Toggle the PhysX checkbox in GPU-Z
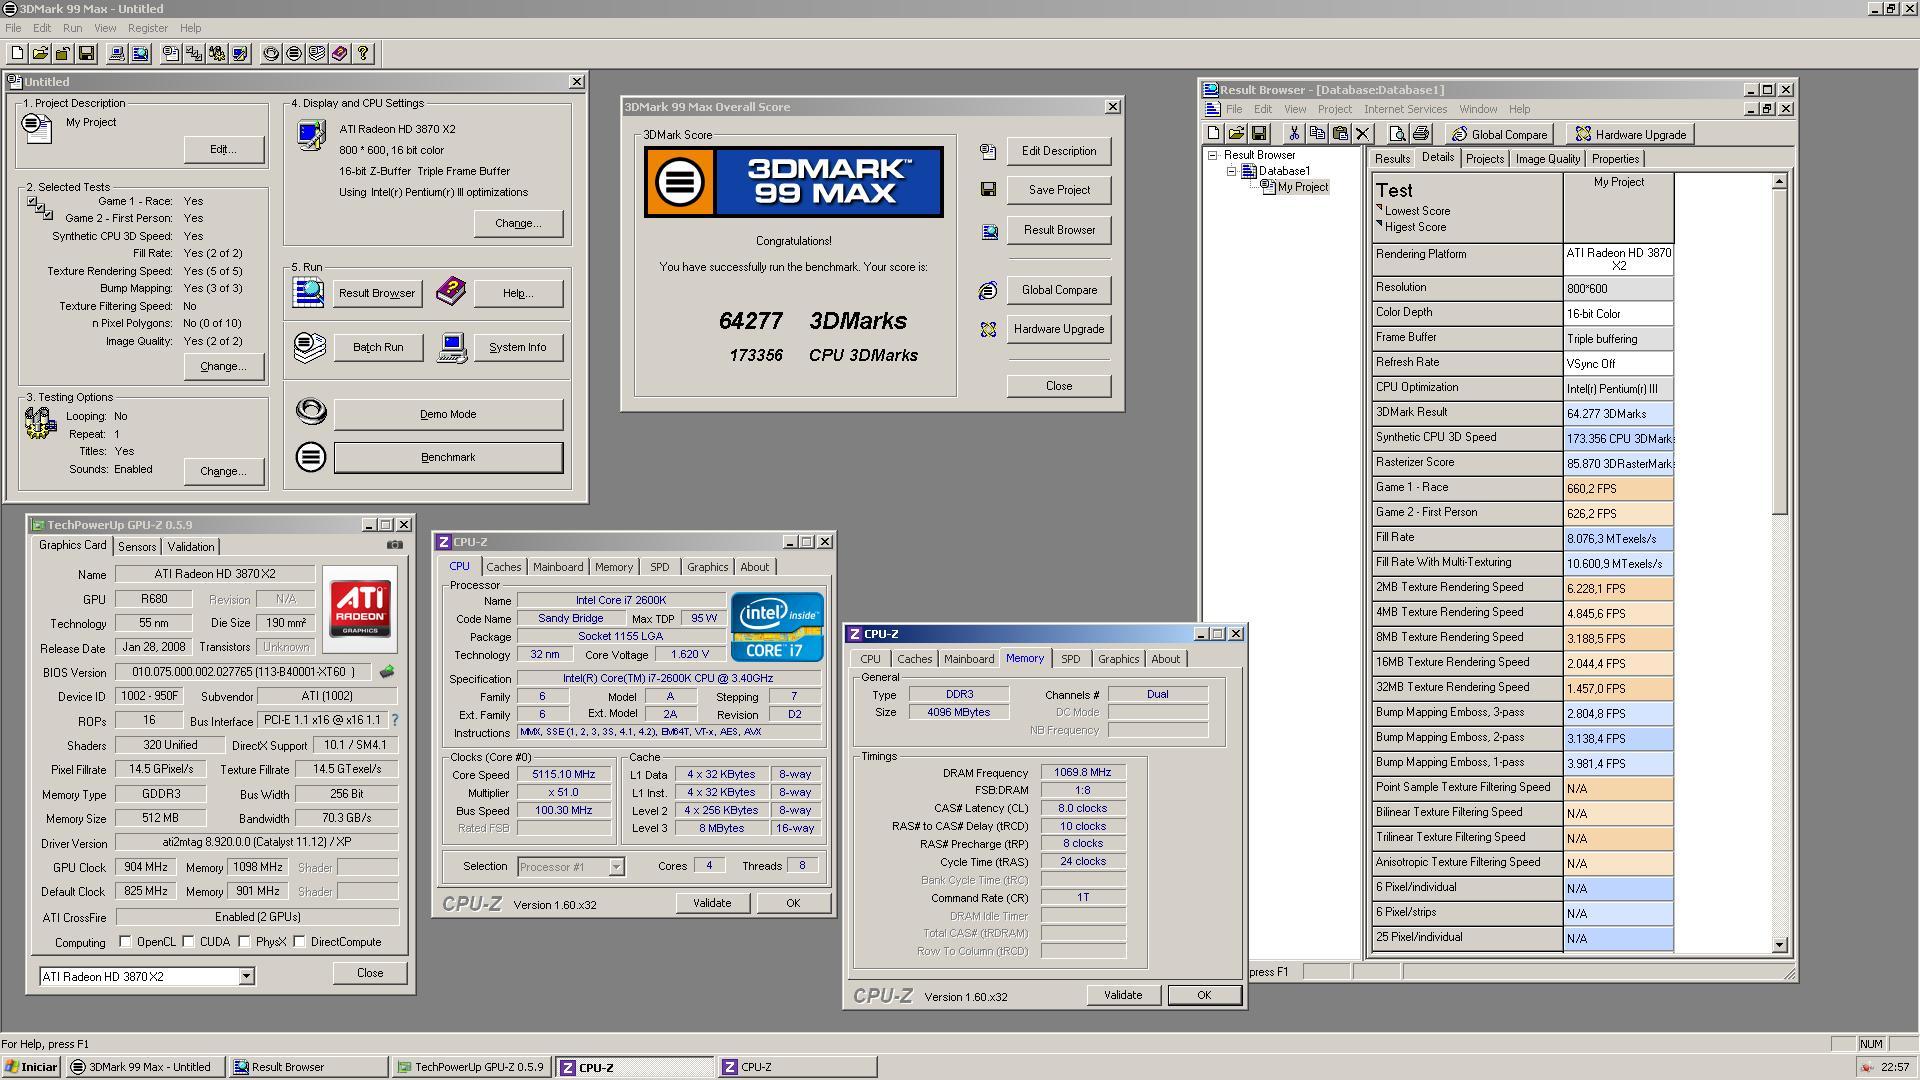Image resolution: width=1920 pixels, height=1080 pixels. click(x=244, y=942)
